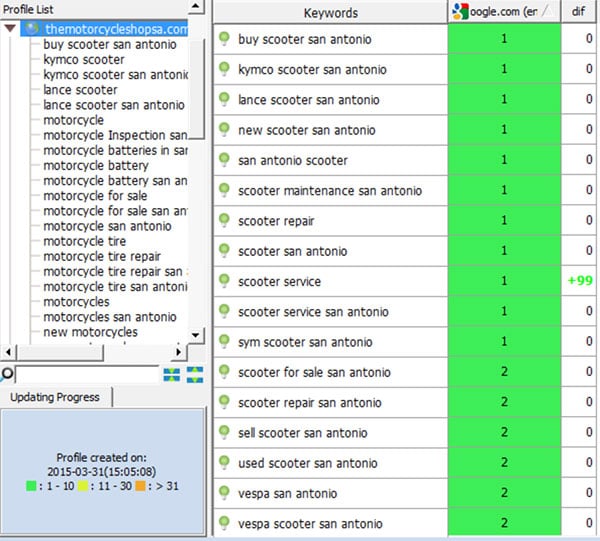Select 'motorcycle tire repair' tree item
Viewport: 600px width, 541px height.
click(102, 256)
